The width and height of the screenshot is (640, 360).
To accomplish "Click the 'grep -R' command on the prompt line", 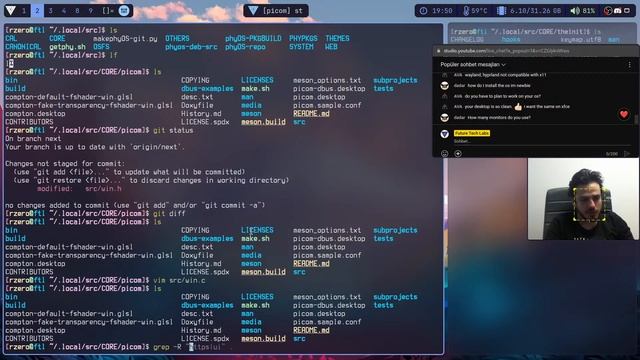I will point(167,347).
